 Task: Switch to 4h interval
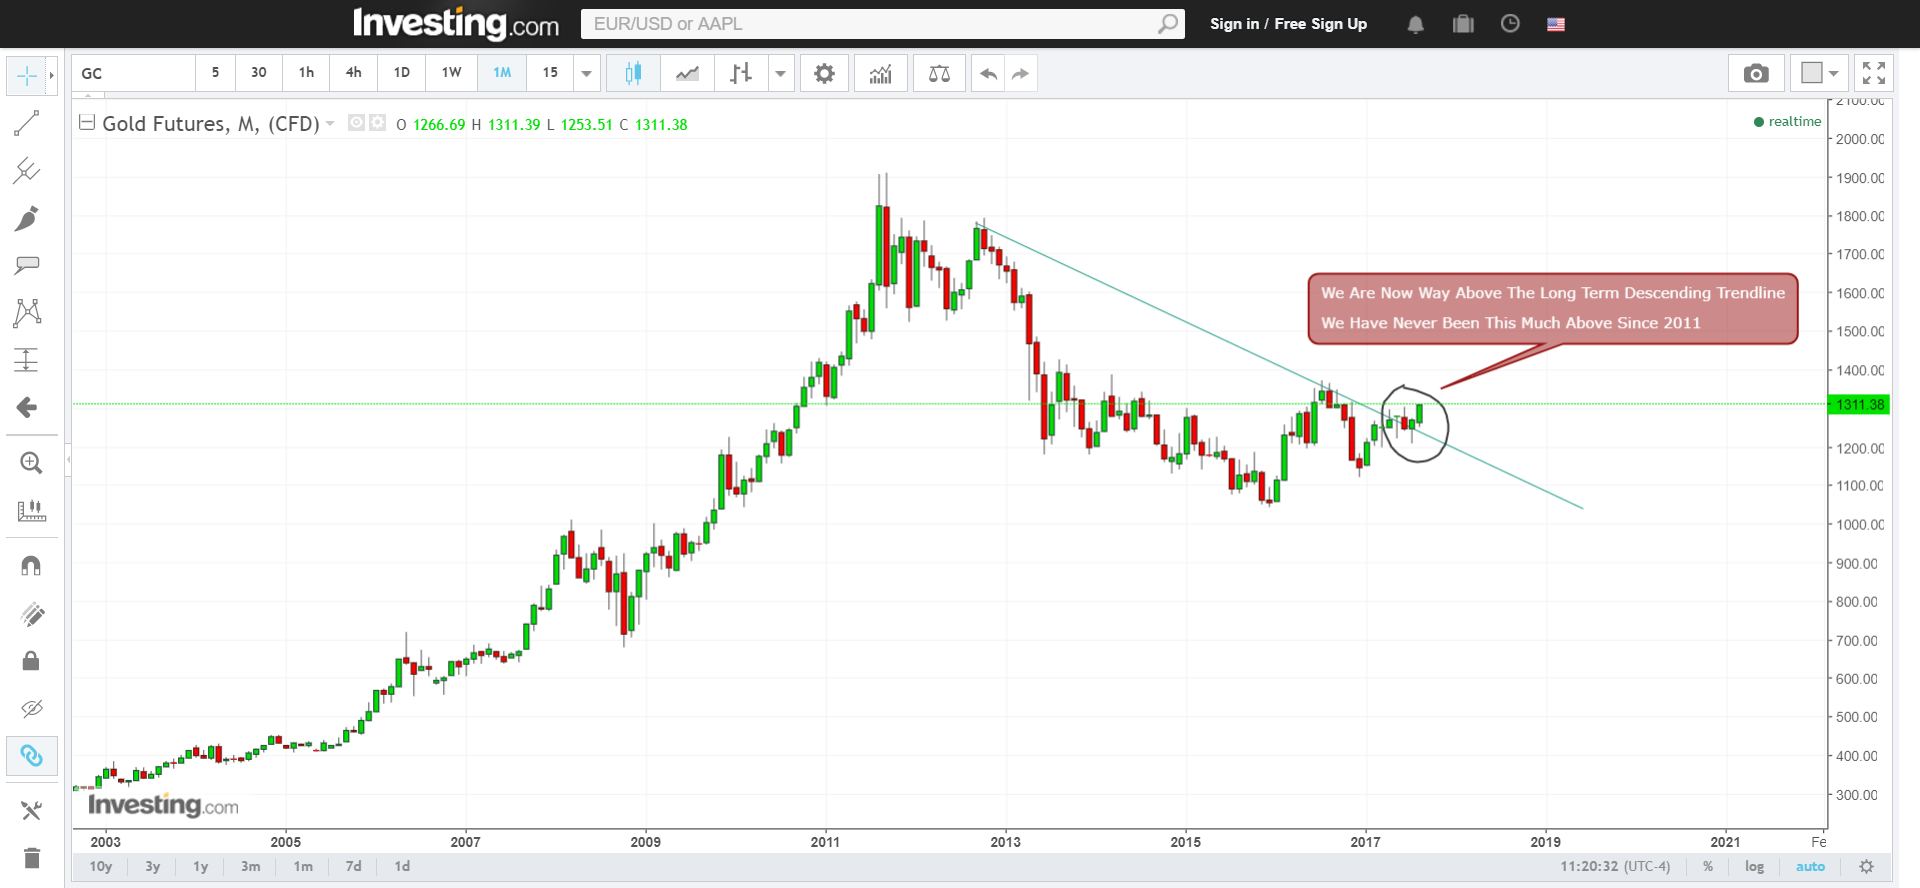coord(354,73)
